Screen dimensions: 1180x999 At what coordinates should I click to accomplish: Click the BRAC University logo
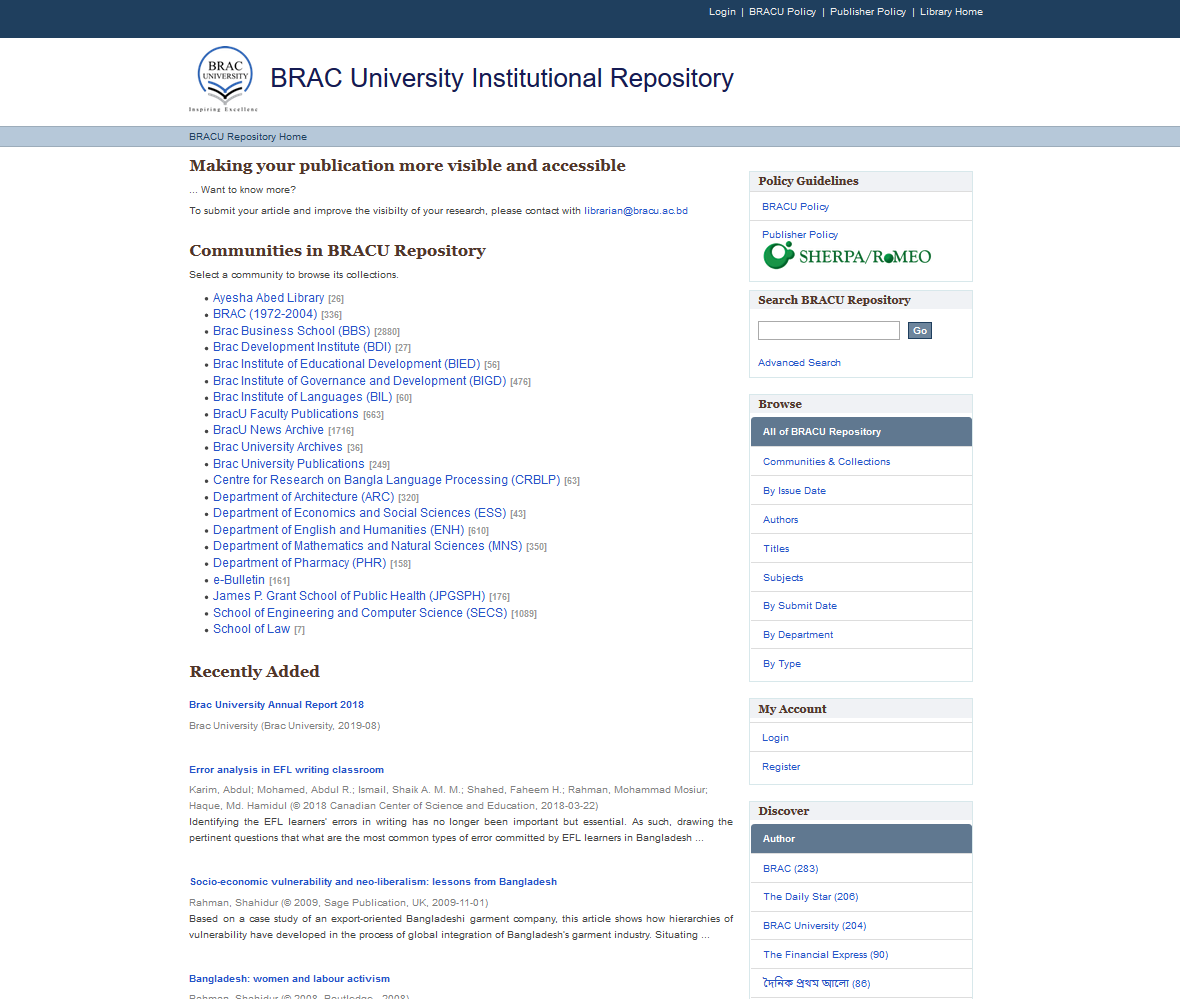[x=224, y=79]
